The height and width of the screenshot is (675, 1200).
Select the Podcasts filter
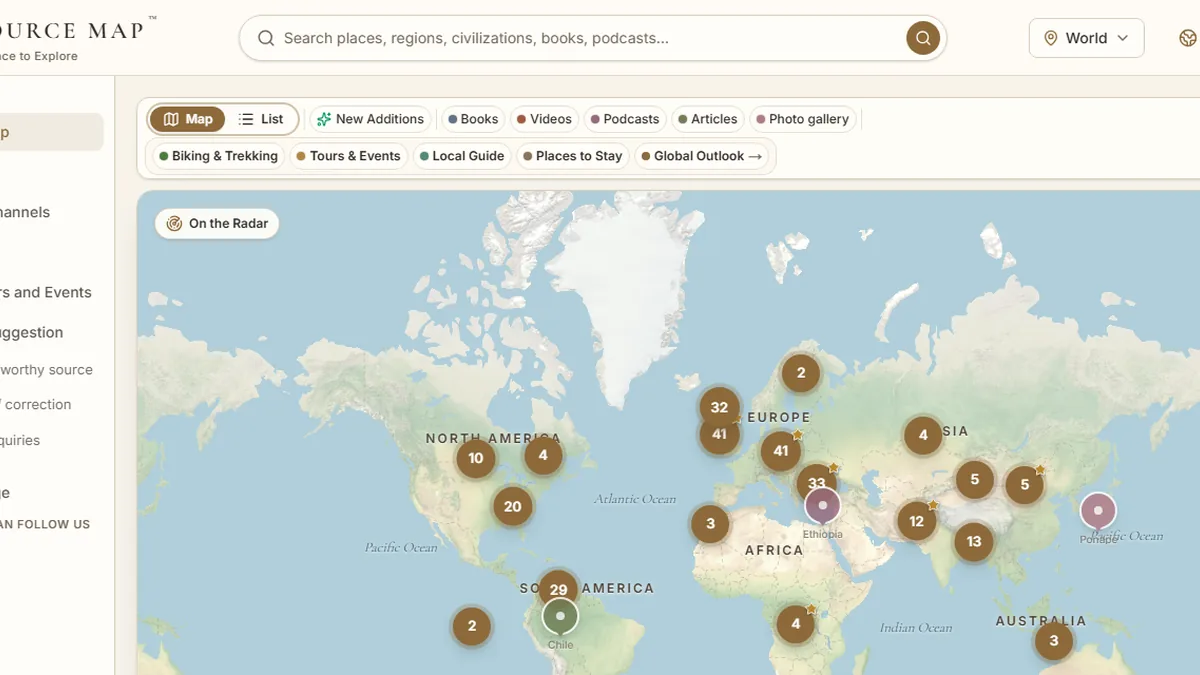click(x=625, y=119)
